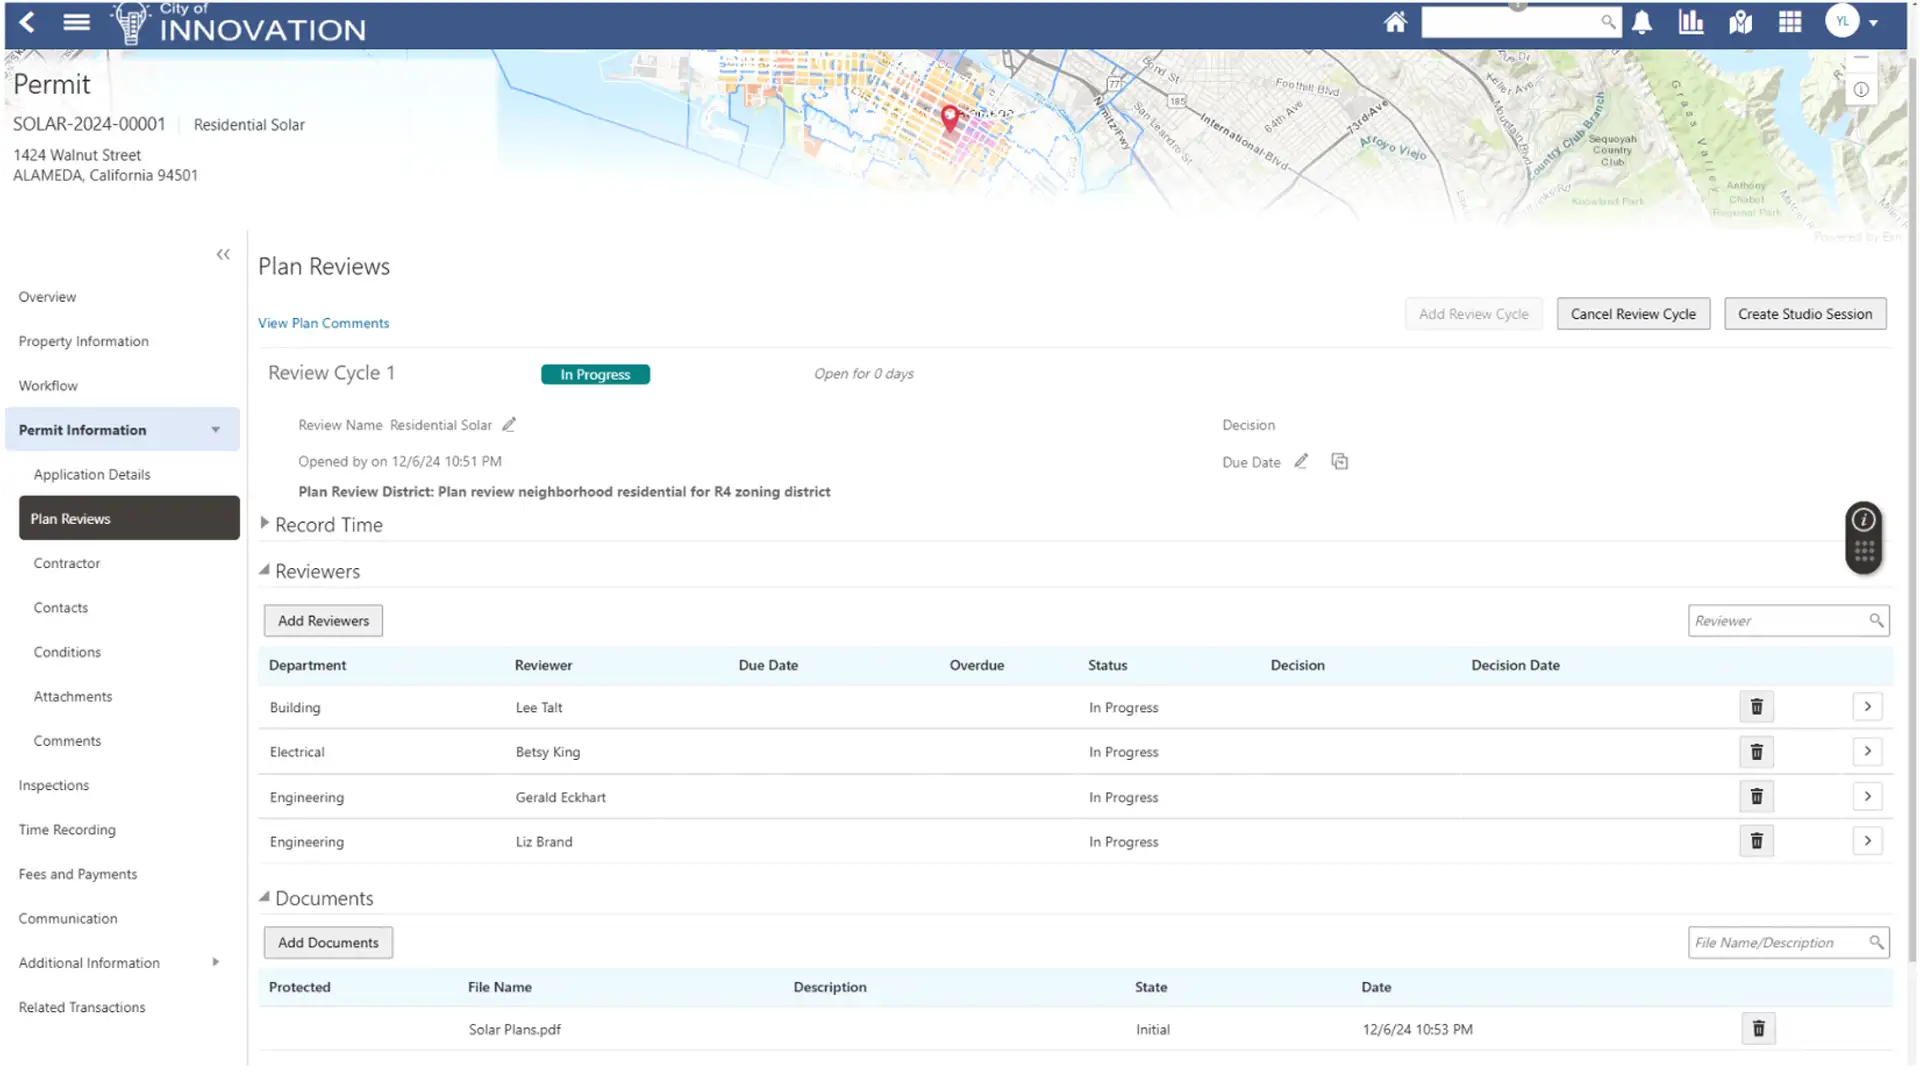Click the home icon in header

click(1395, 22)
